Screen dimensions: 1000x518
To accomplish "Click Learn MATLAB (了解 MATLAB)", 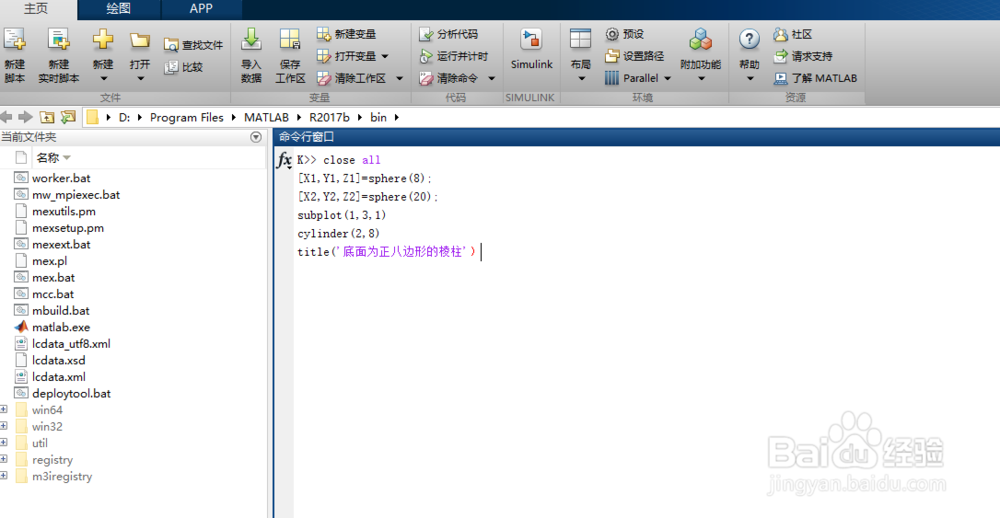I will tap(816, 78).
